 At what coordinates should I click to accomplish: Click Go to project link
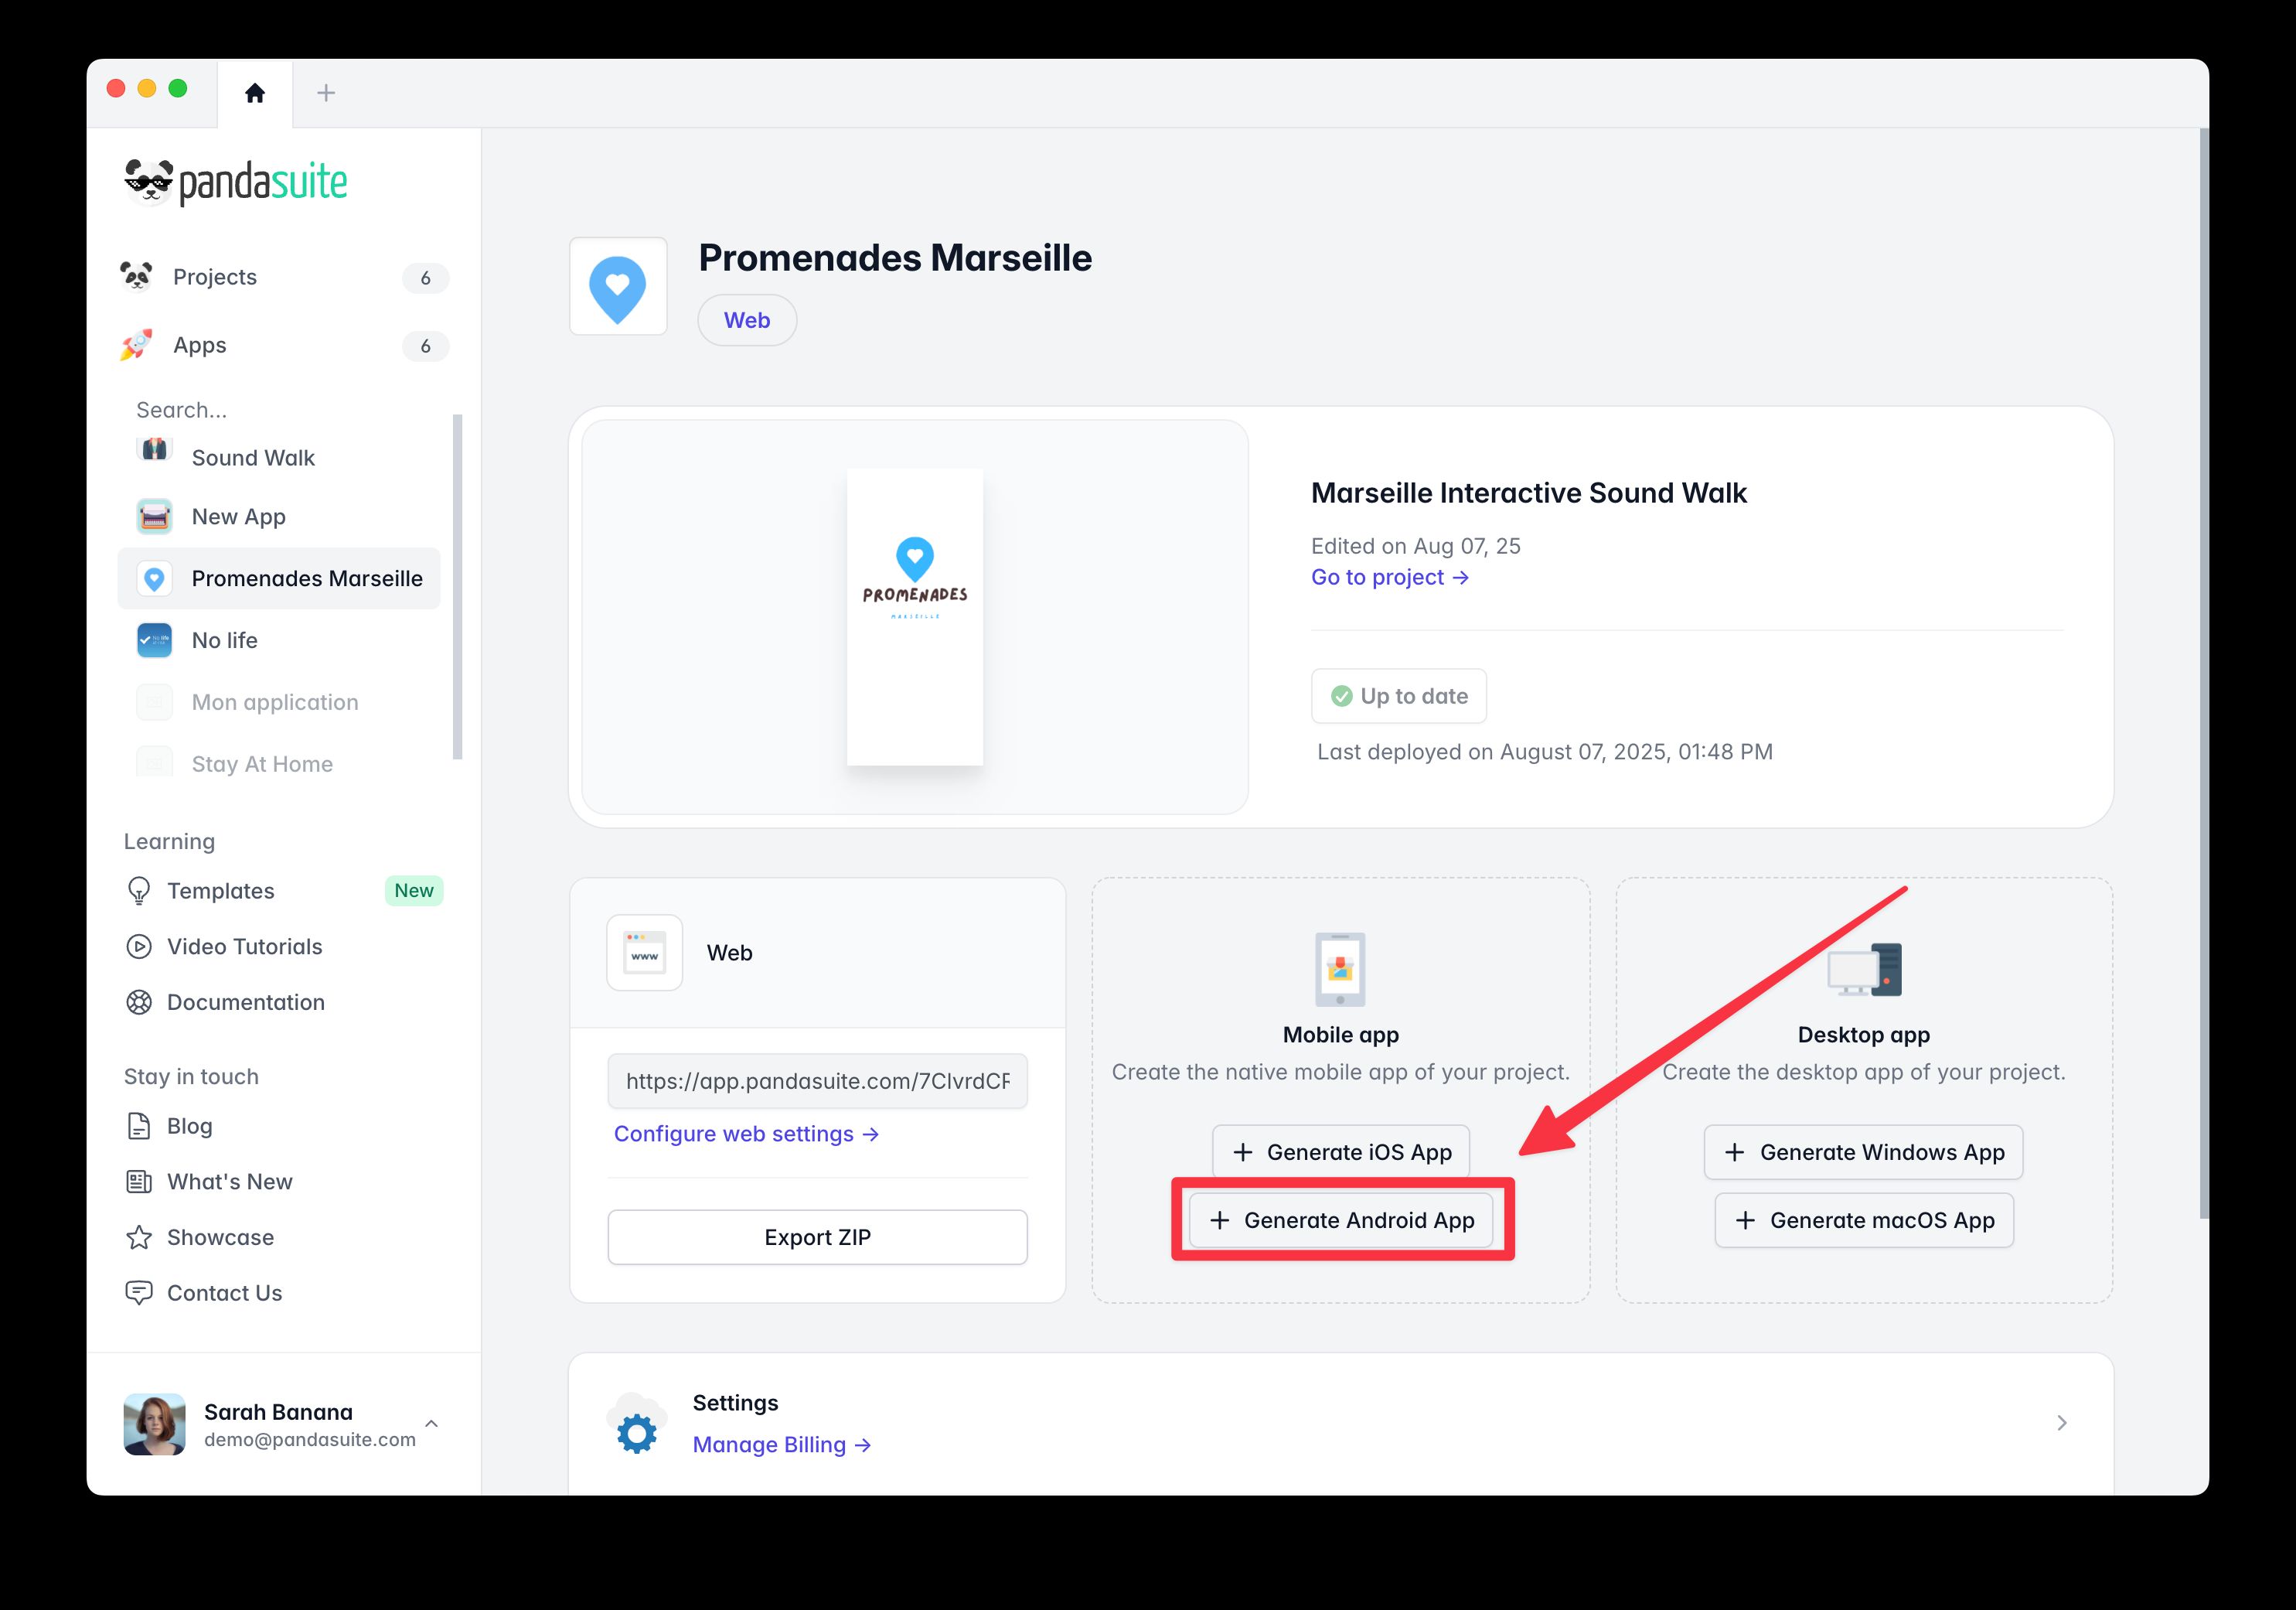pyautogui.click(x=1389, y=577)
